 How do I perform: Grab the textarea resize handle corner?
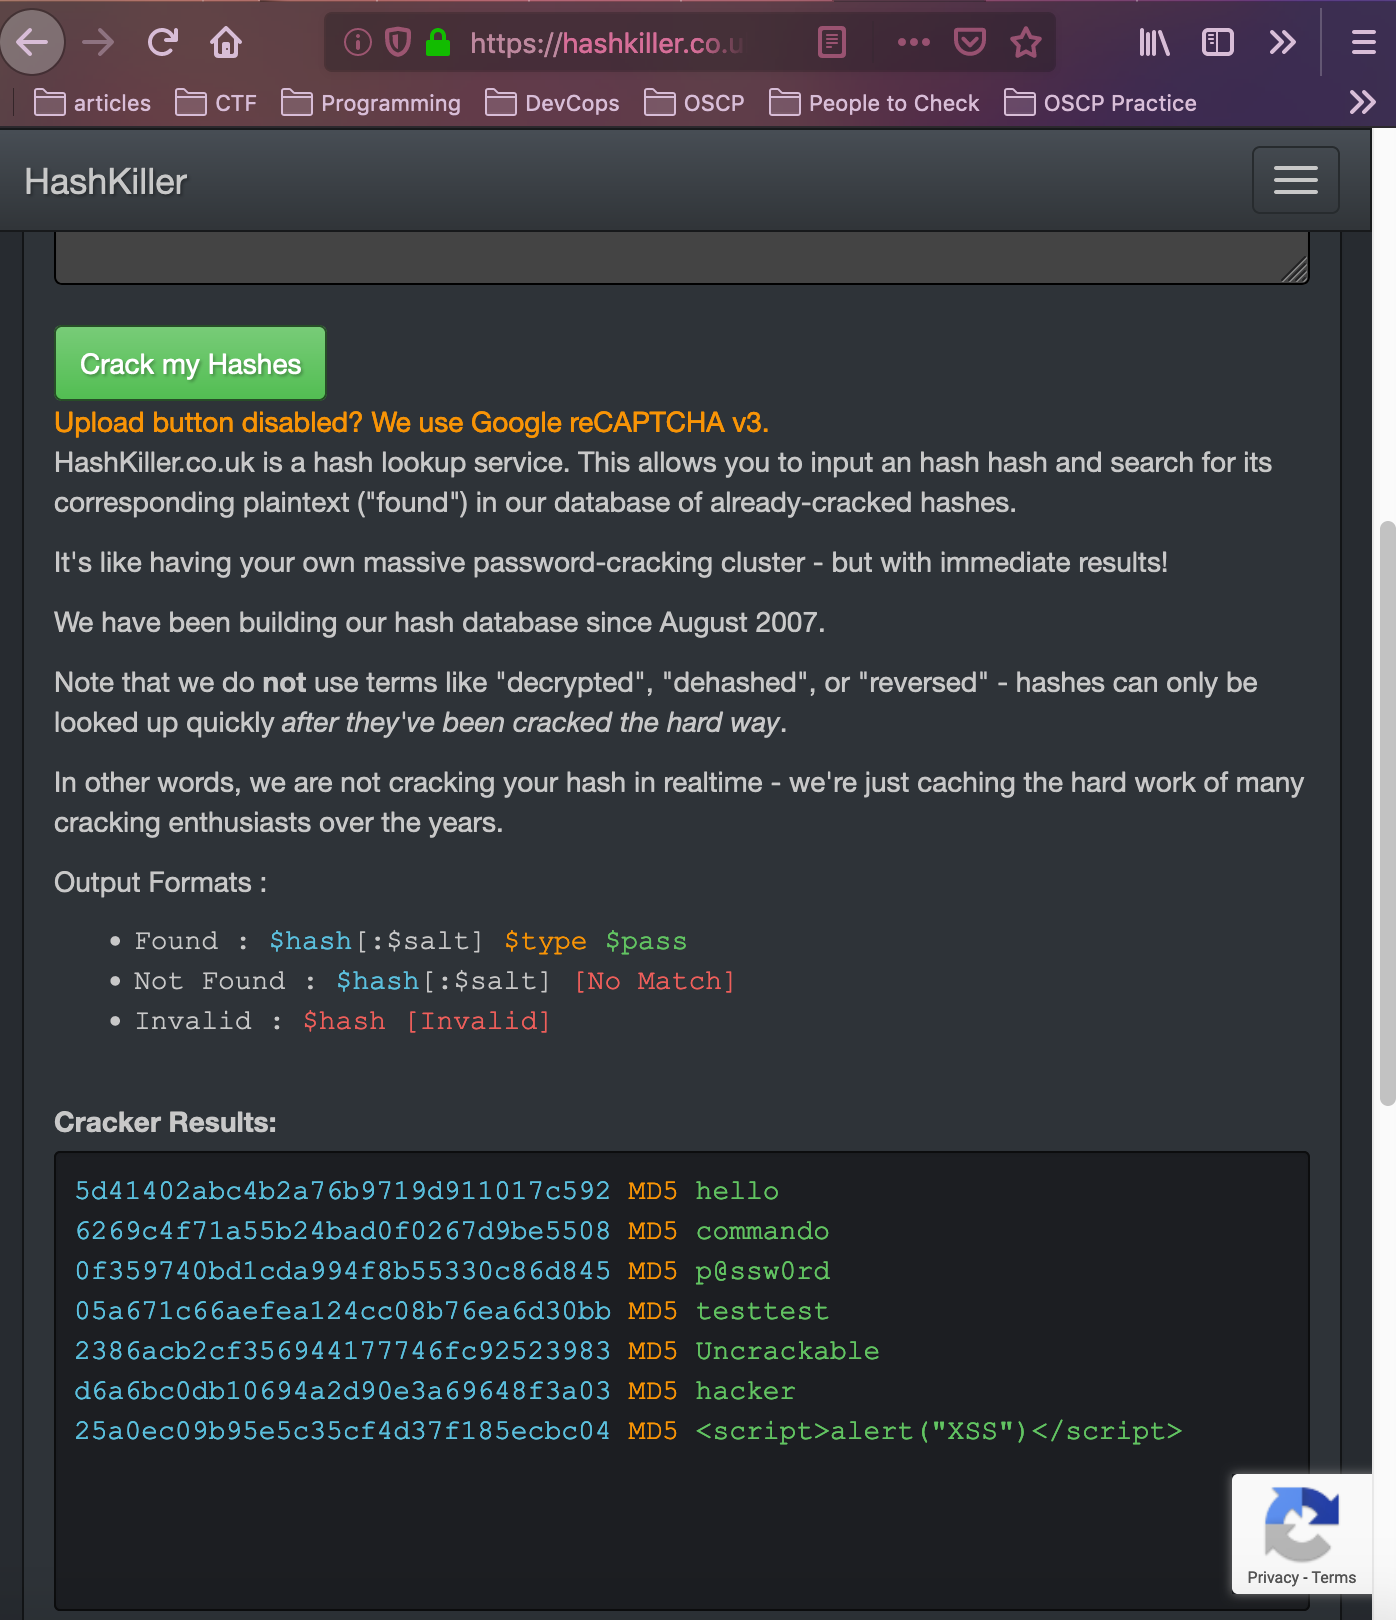1296,271
